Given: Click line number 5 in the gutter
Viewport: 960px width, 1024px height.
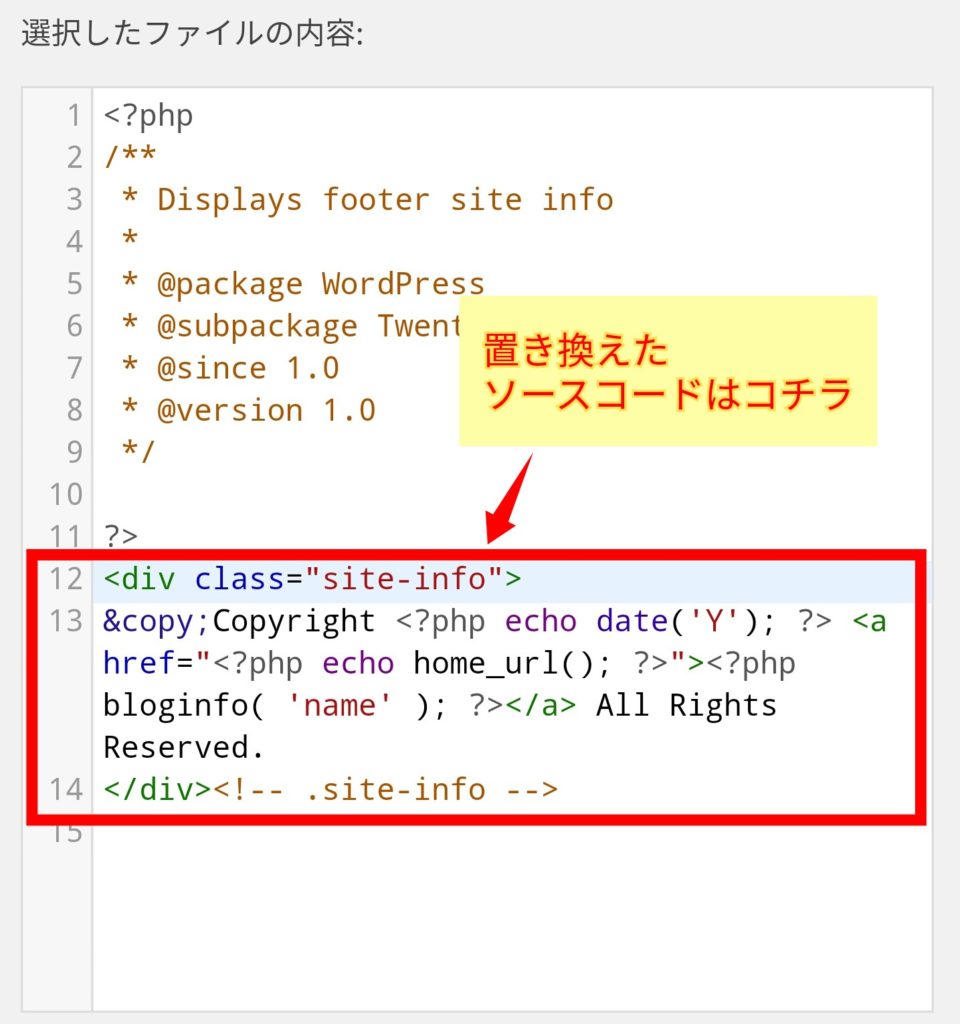Looking at the screenshot, I should (74, 284).
